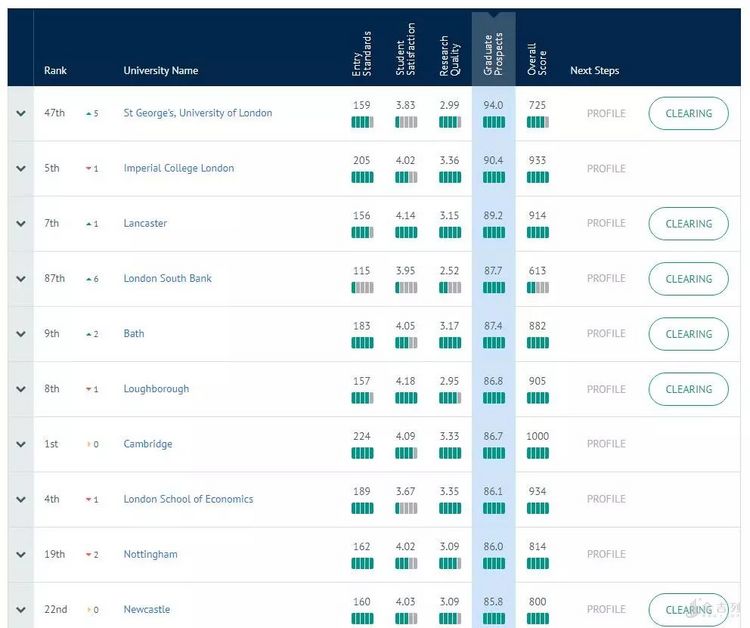The width and height of the screenshot is (750, 628).
Task: Expand the Imperial College London row chevron
Action: click(x=20, y=169)
